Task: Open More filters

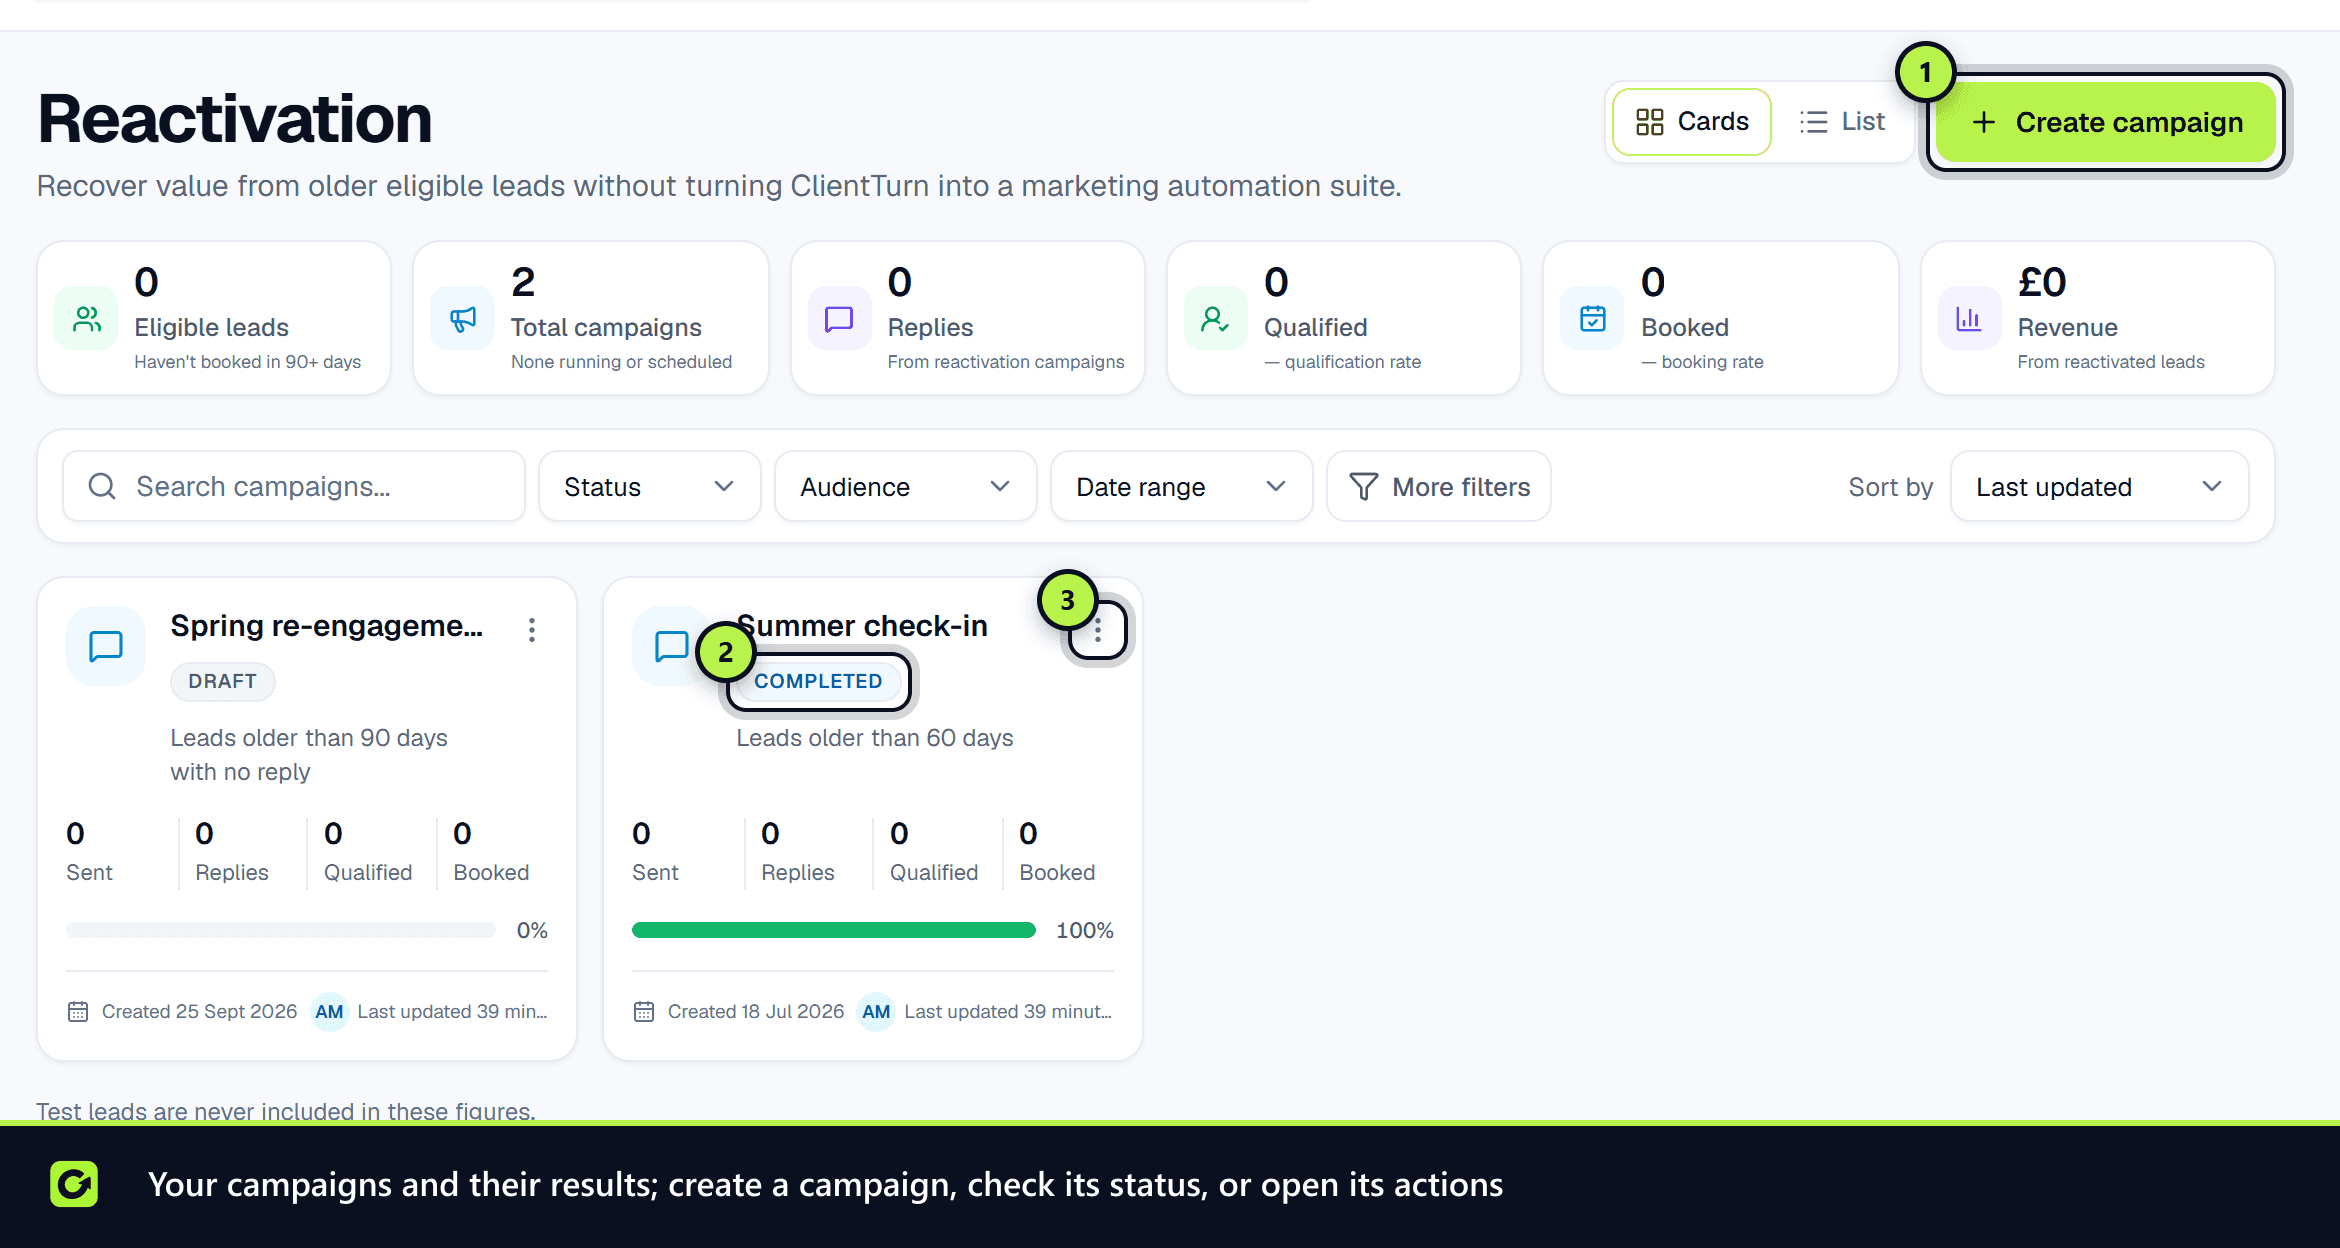Action: (x=1439, y=486)
